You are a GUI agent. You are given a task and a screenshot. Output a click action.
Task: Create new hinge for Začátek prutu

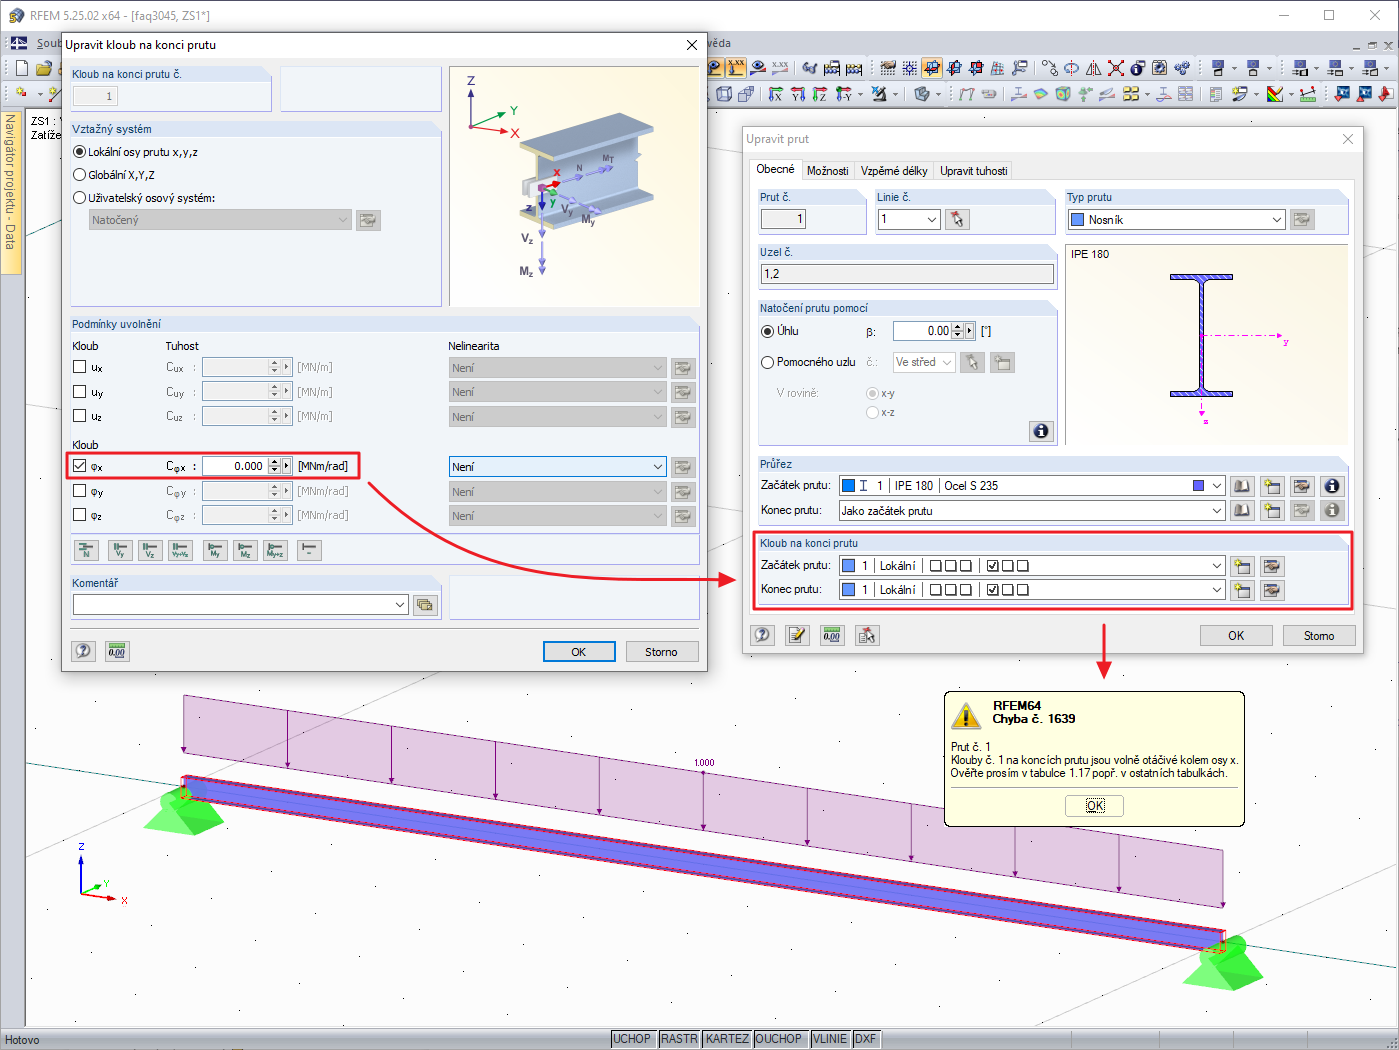coord(1242,566)
